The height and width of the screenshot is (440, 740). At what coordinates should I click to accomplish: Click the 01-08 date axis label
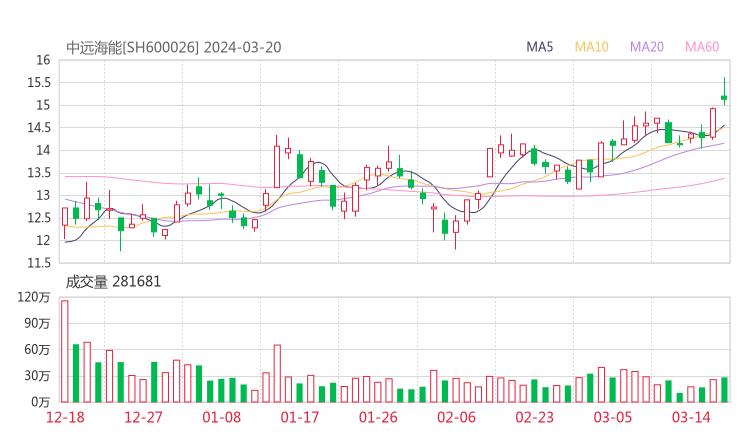(x=221, y=417)
